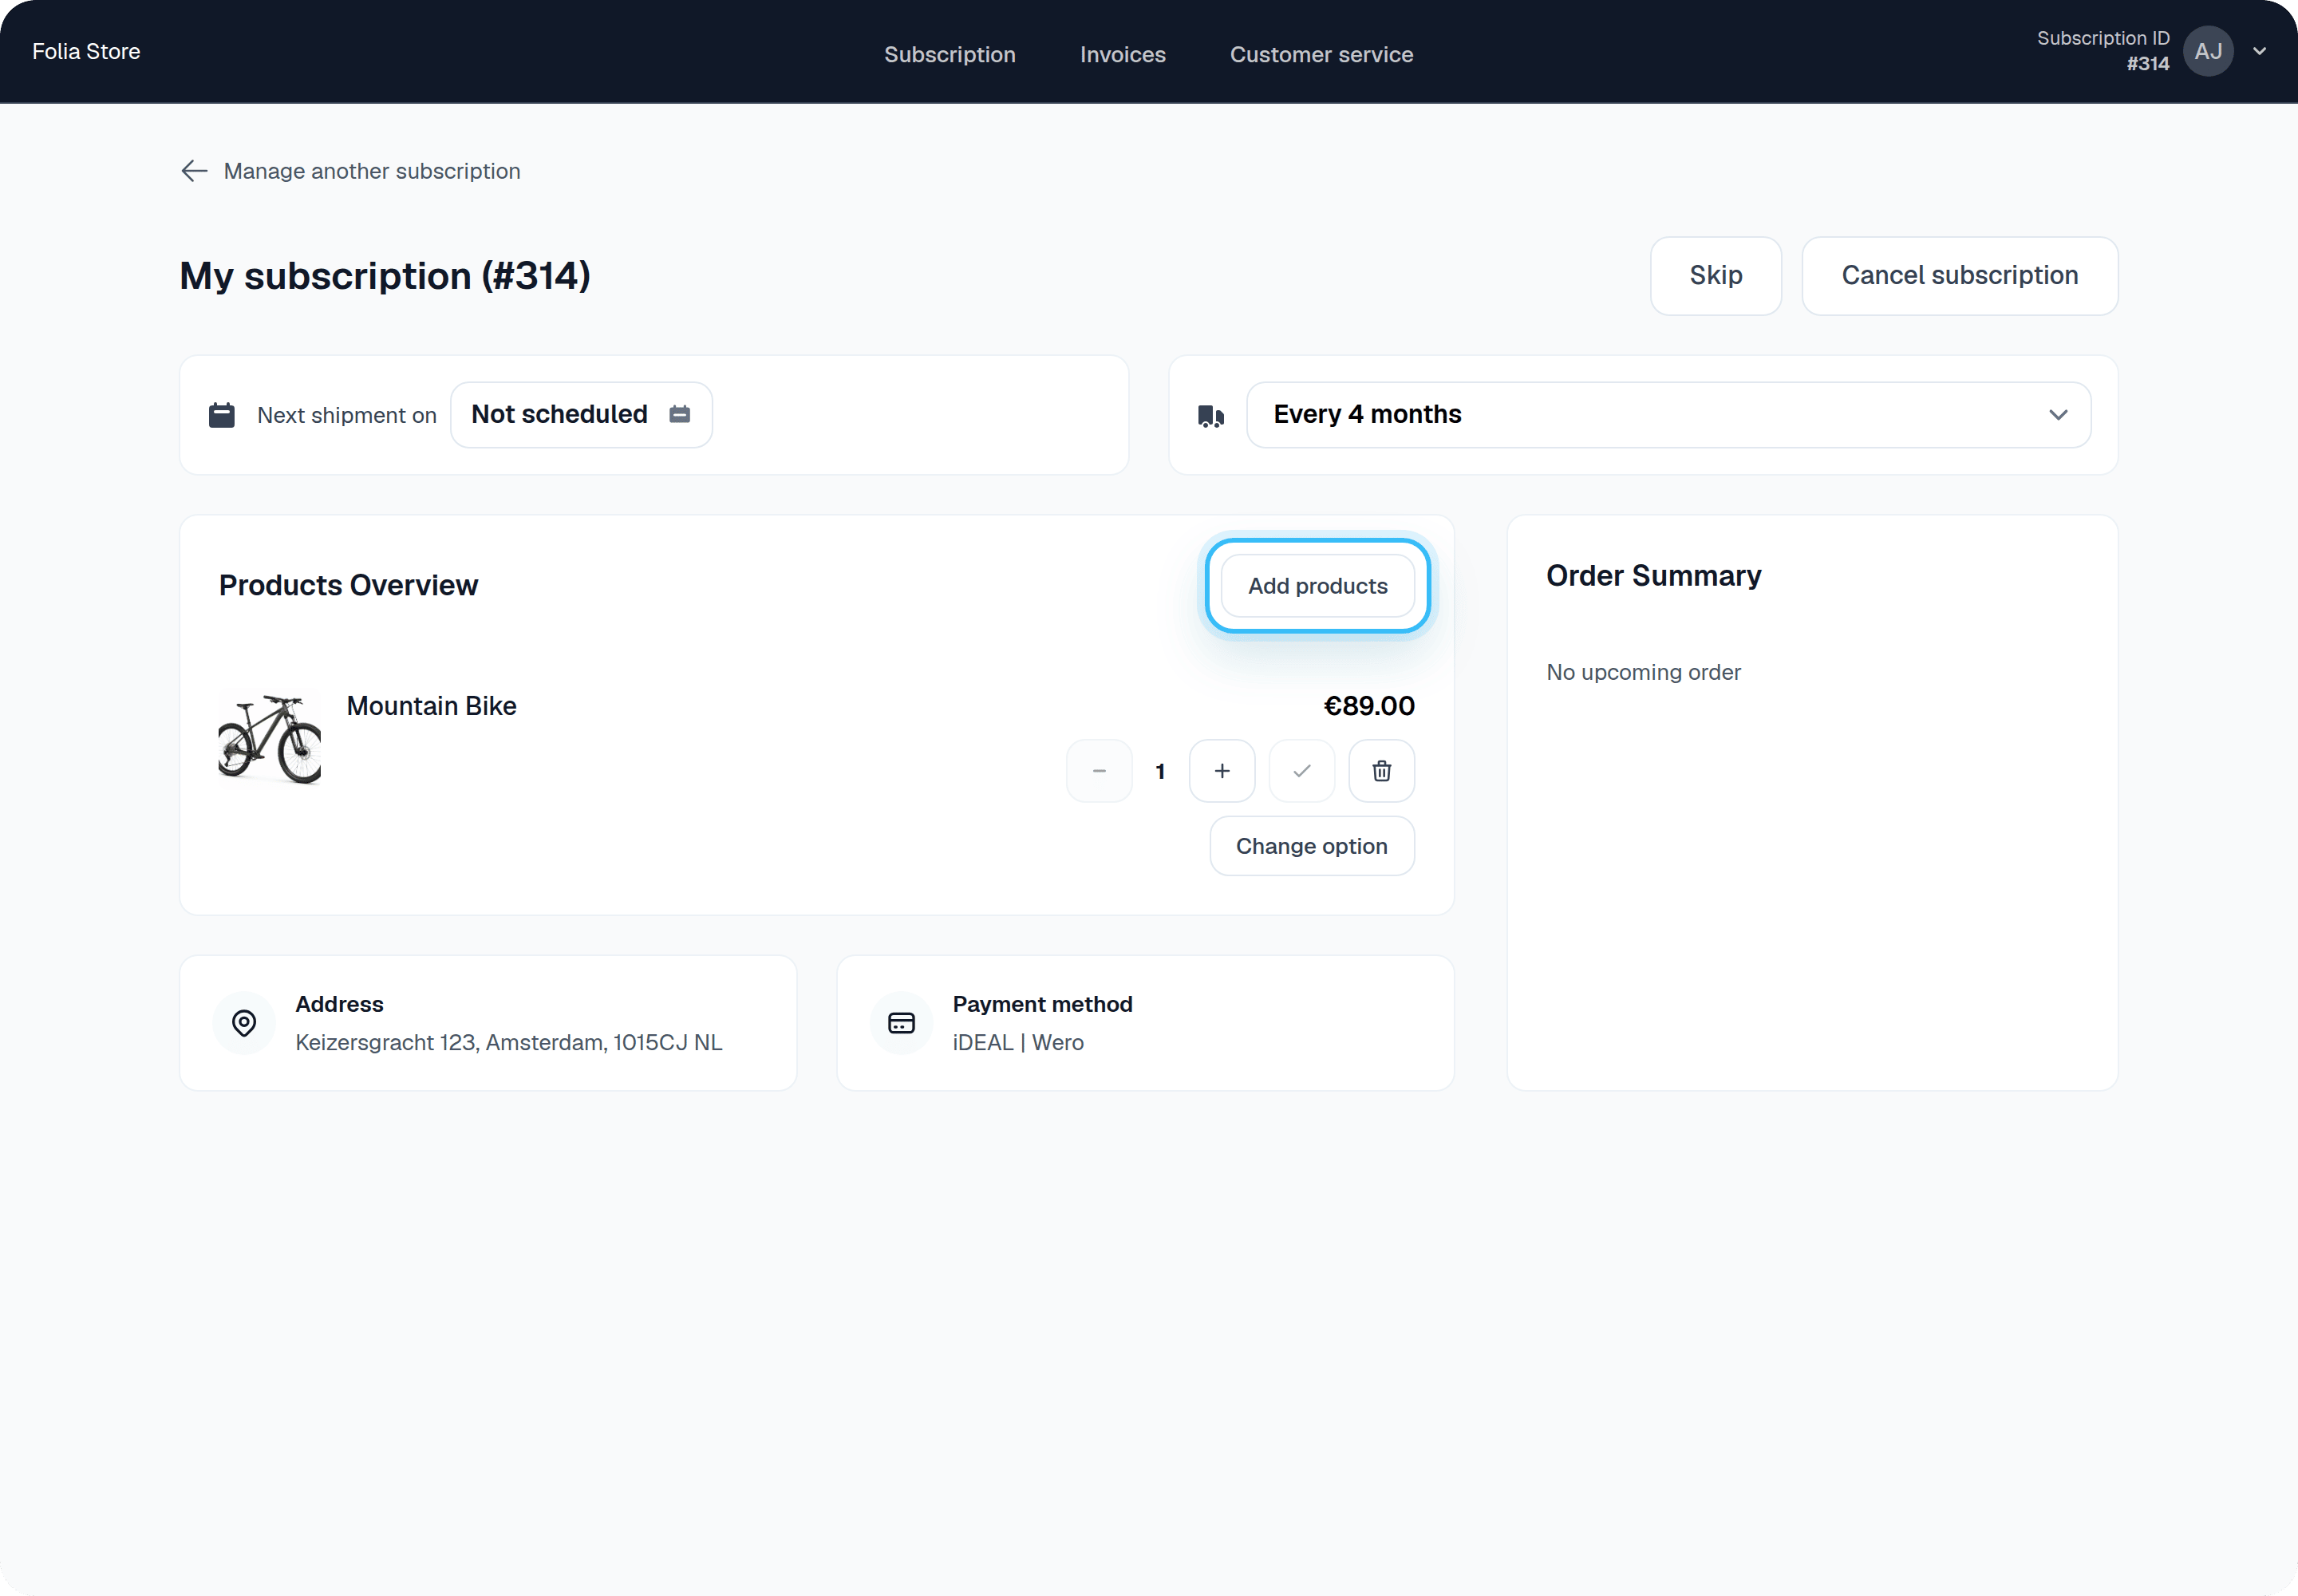Go to the Subscription tab
Screen dimensions: 2298x1596
pyautogui.click(x=950, y=54)
